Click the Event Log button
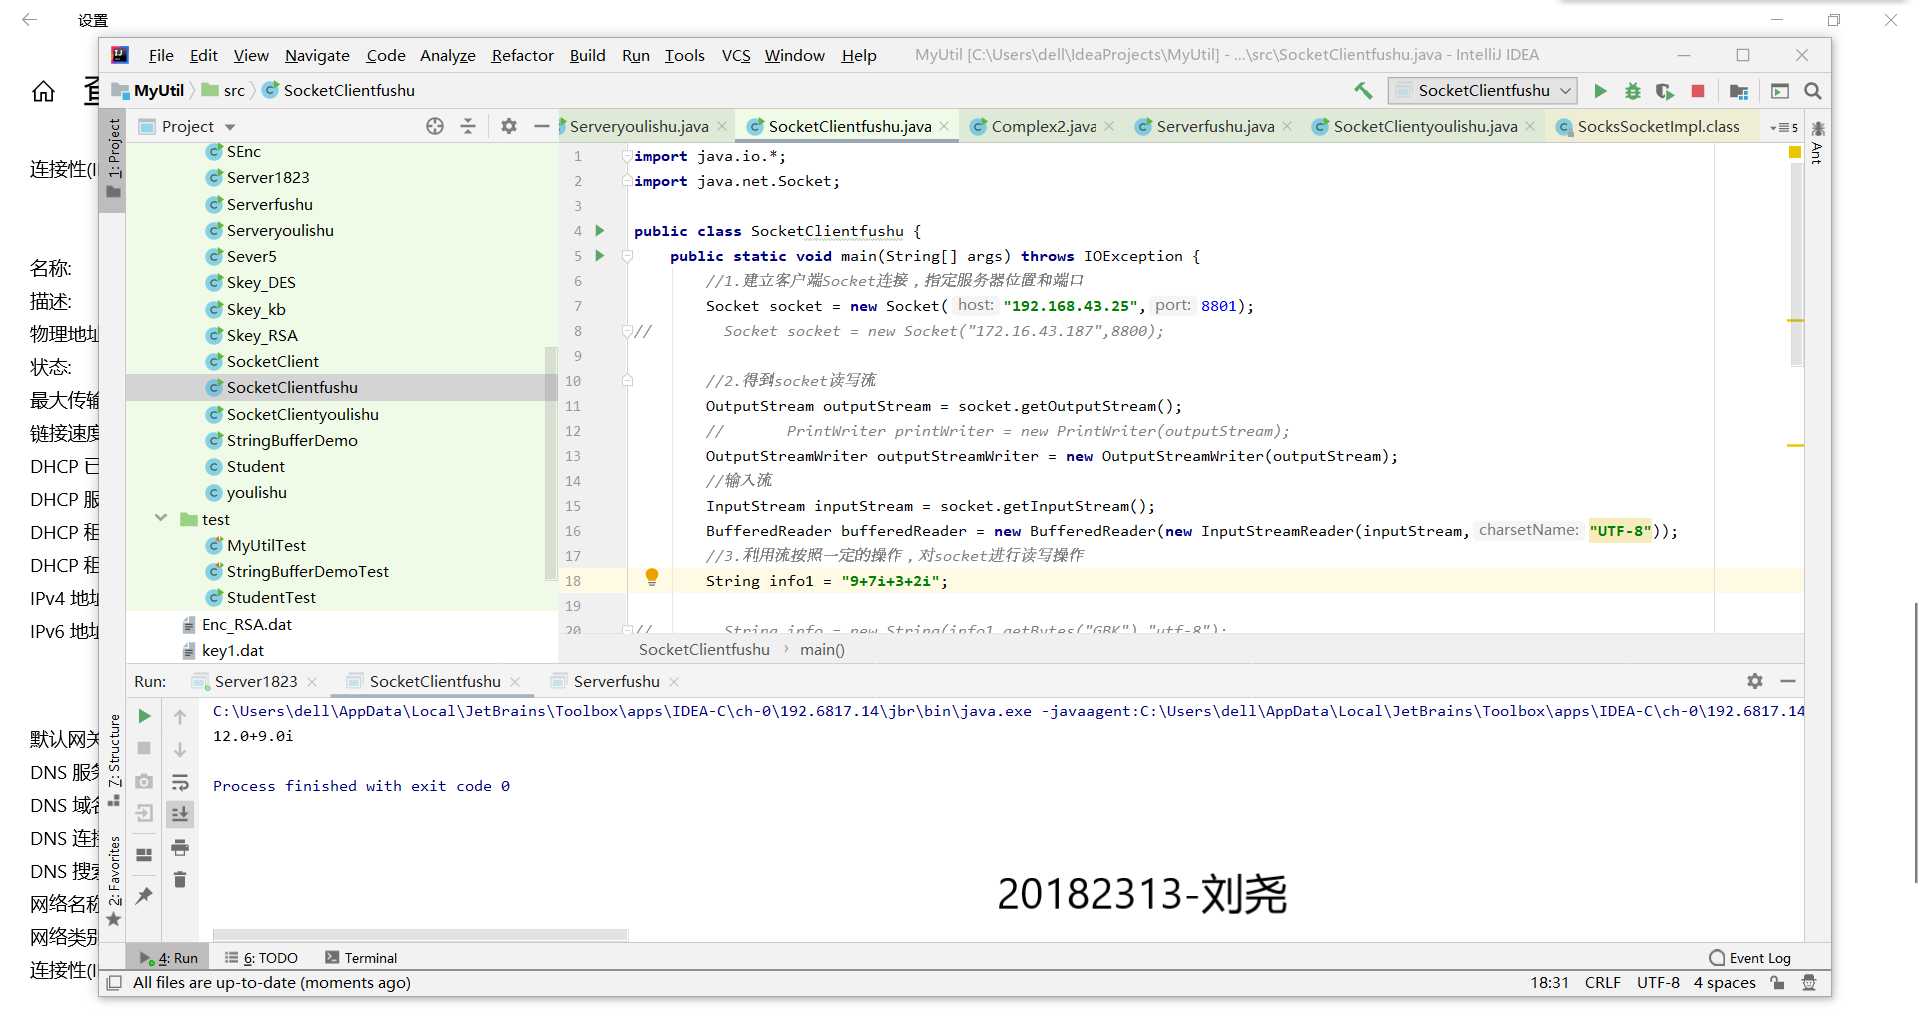This screenshot has height=1030, width=1920. coord(1750,958)
